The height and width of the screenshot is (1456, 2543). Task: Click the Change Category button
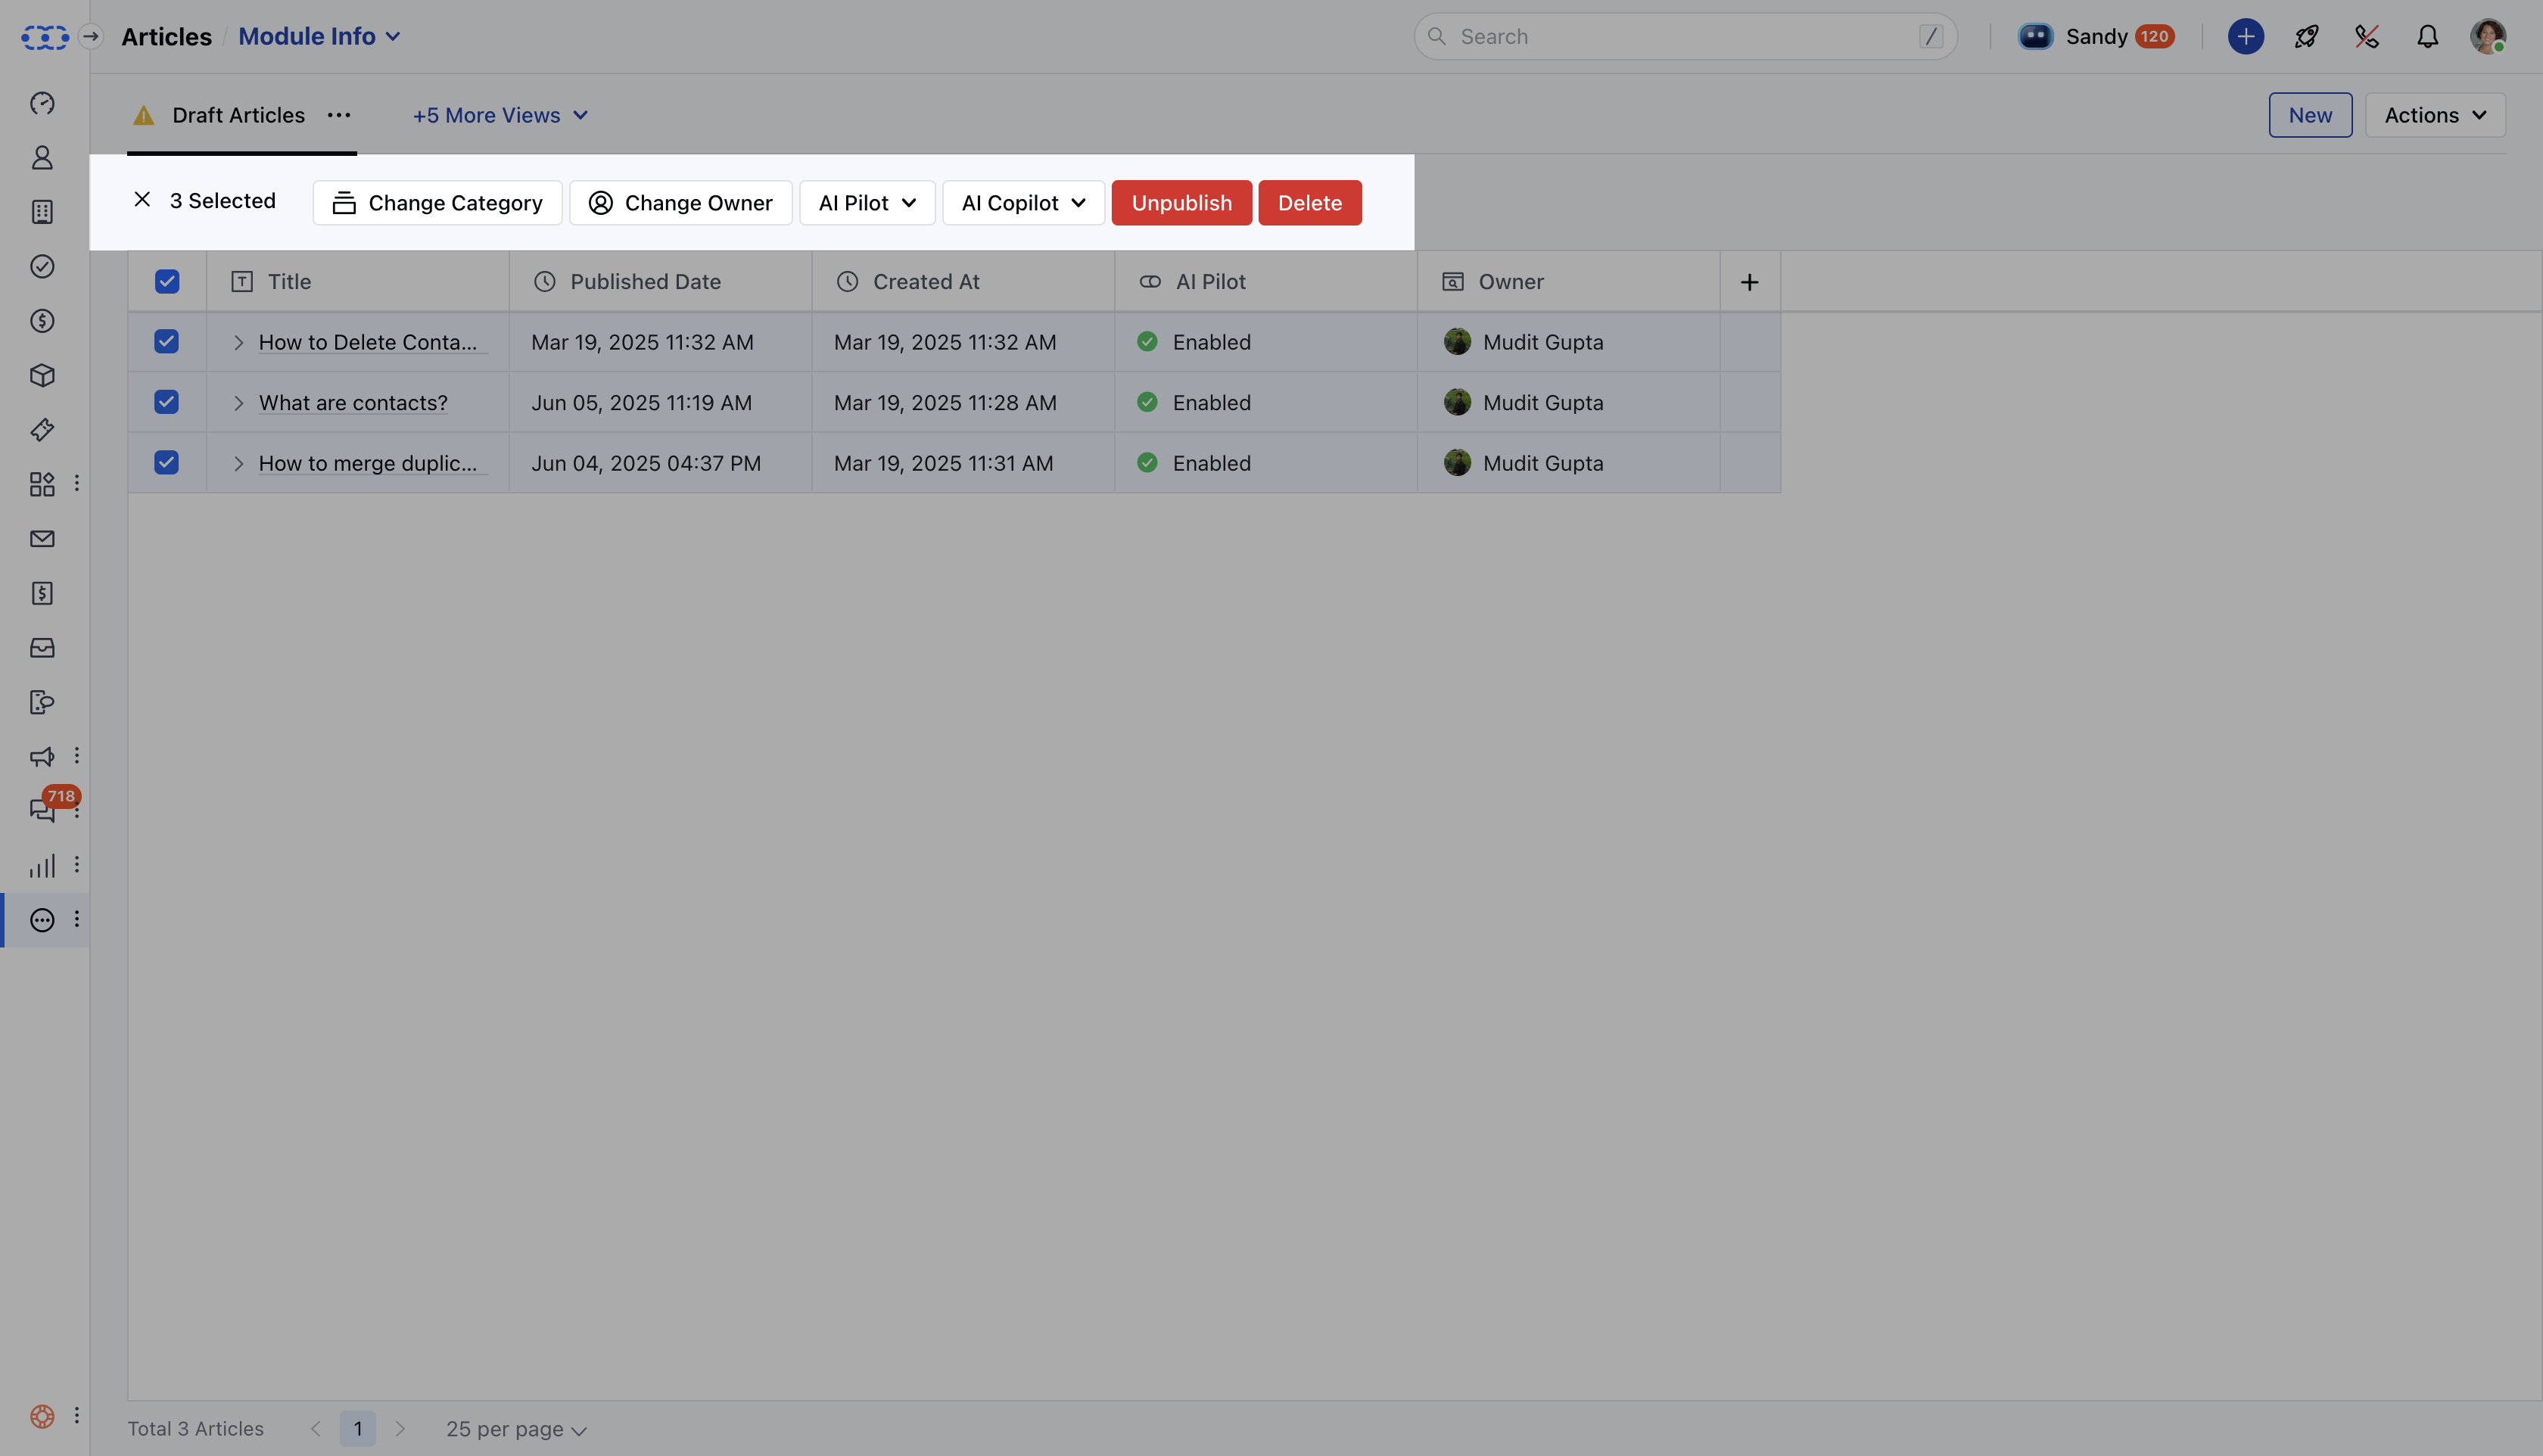click(437, 203)
